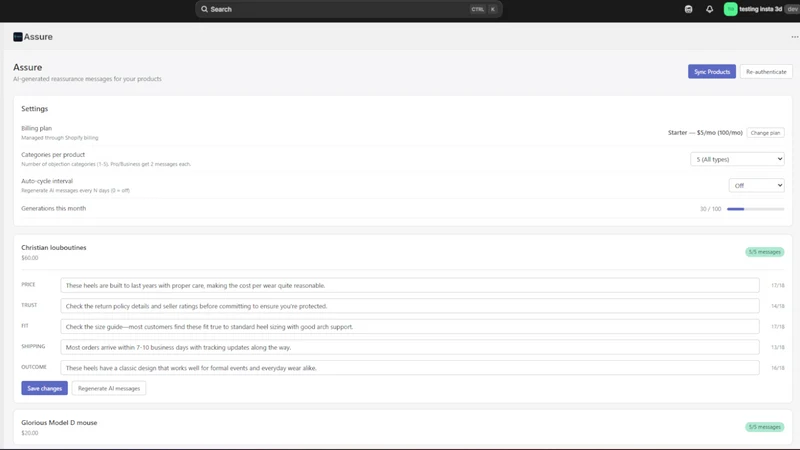Click the Re-authenticate button

click(x=766, y=72)
